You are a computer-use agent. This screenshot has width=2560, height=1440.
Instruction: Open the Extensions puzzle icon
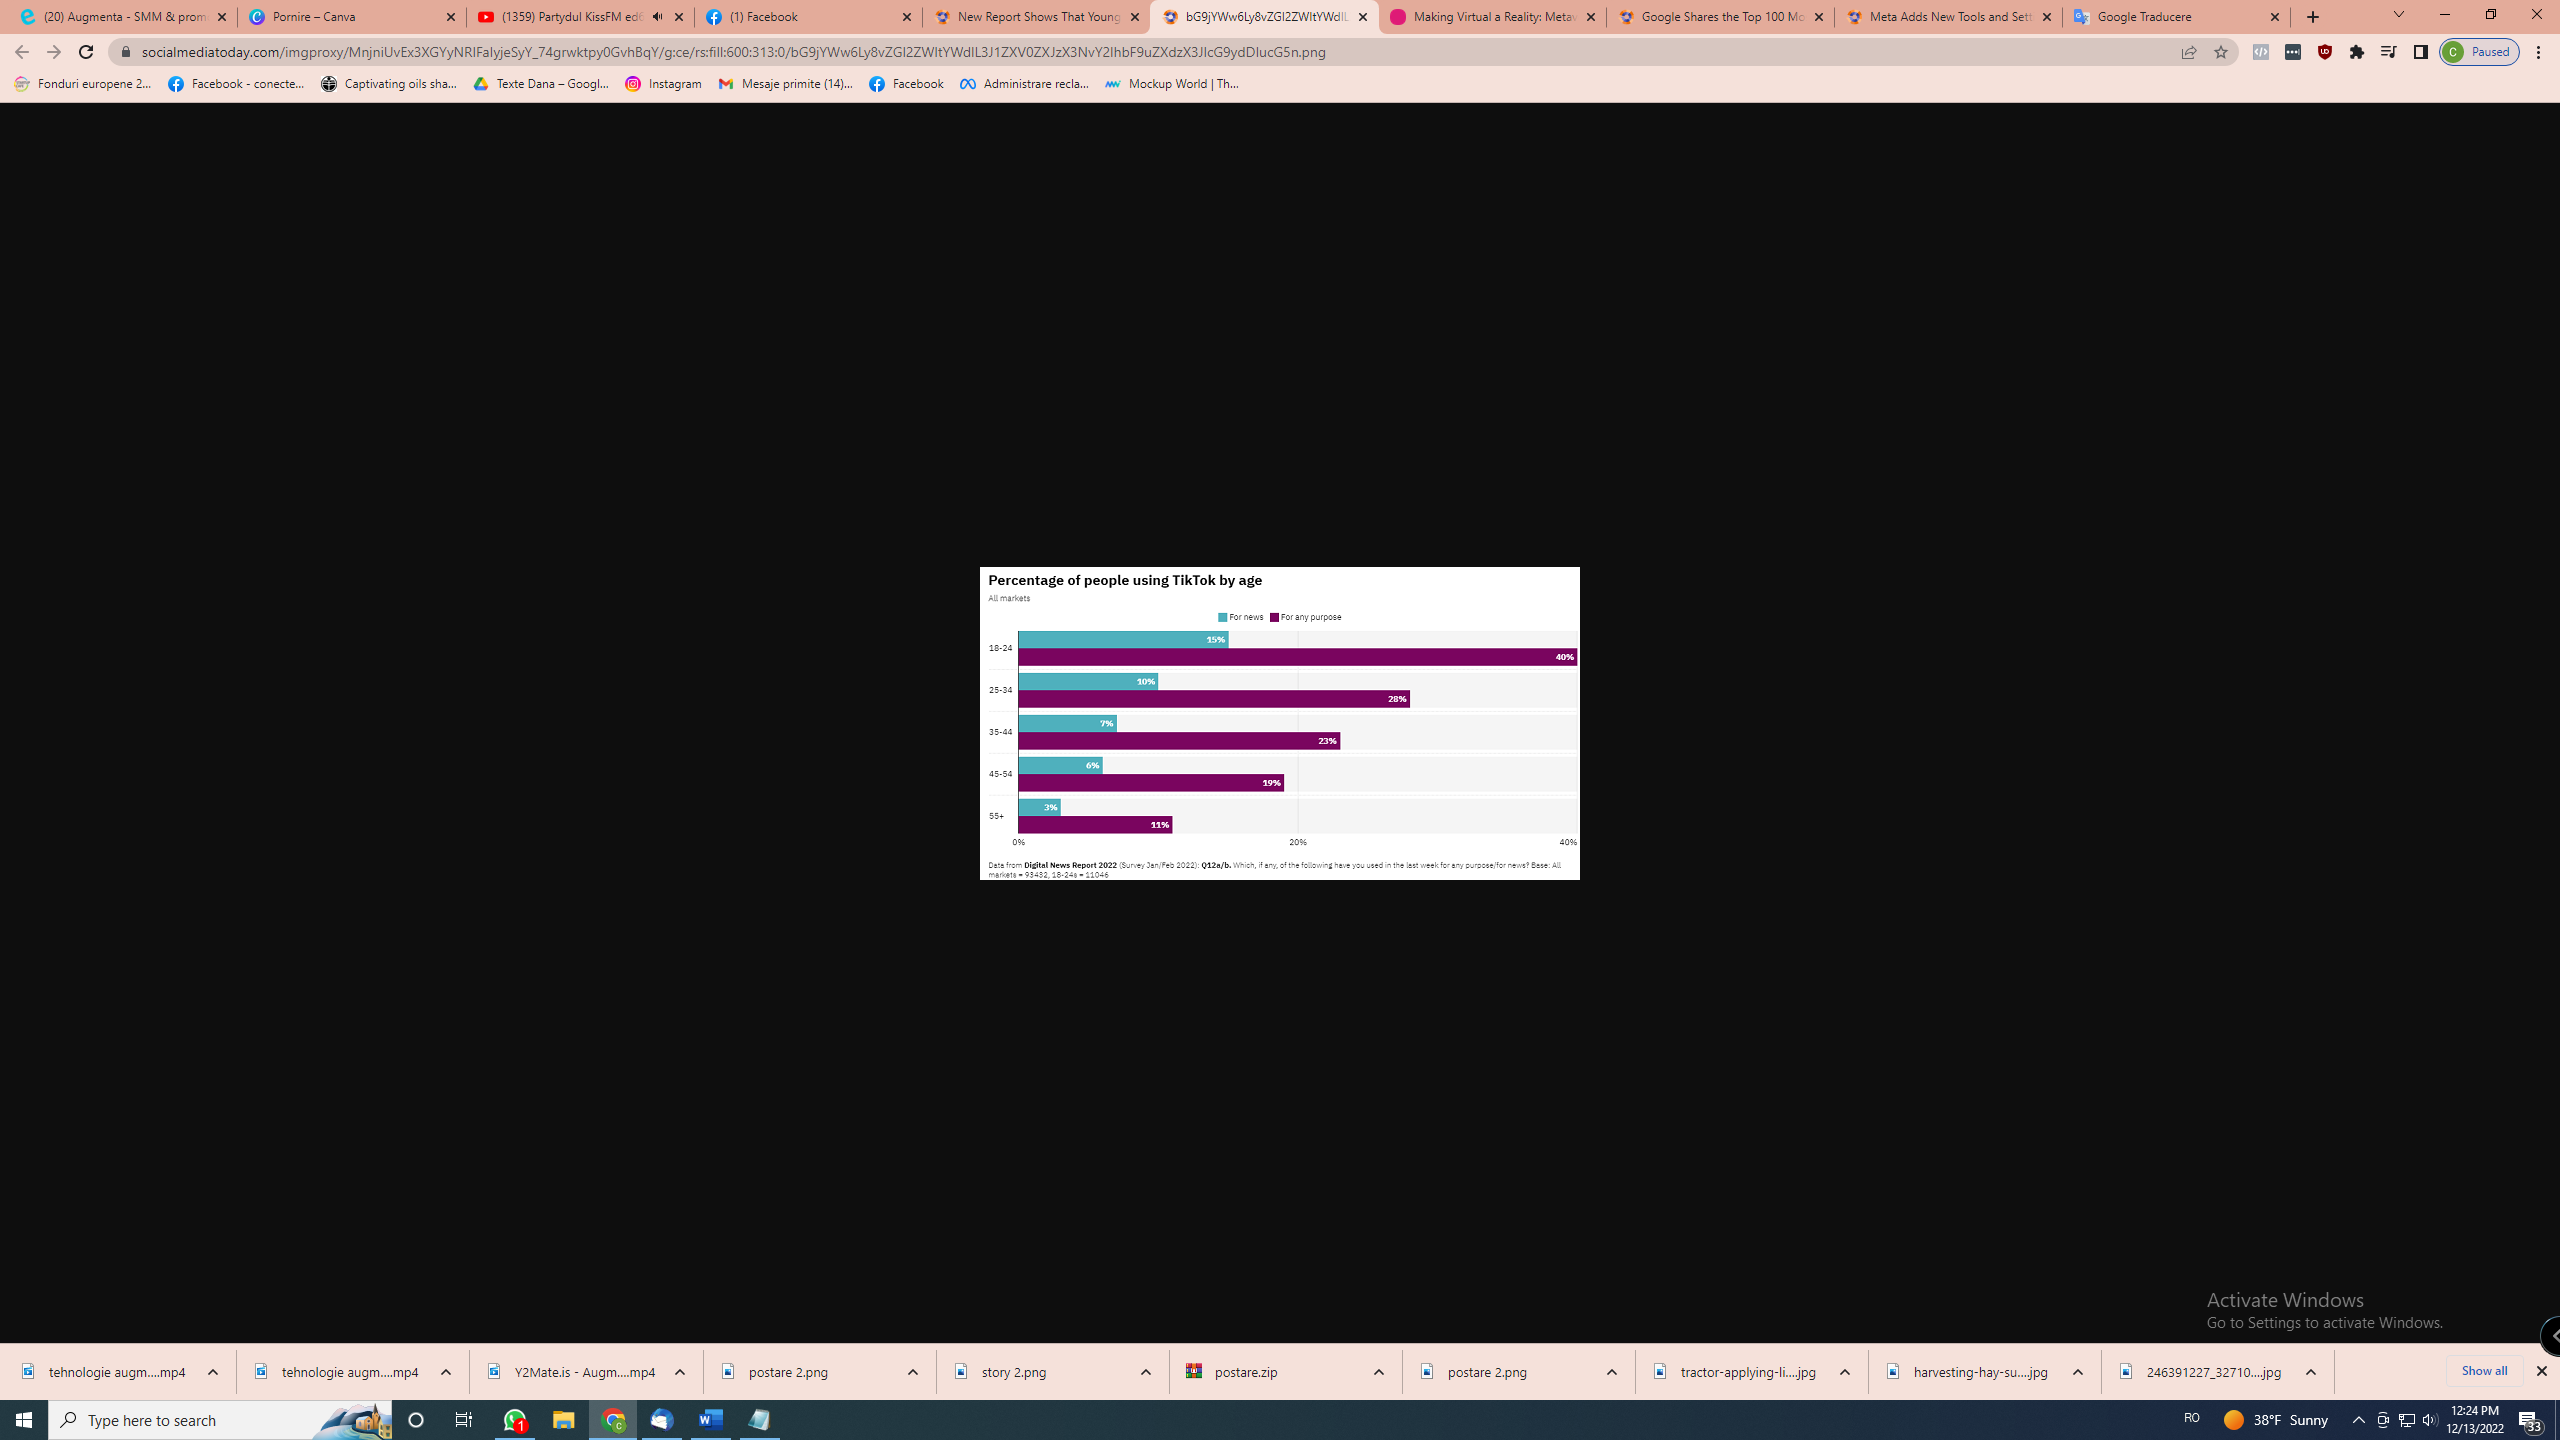(x=2357, y=52)
